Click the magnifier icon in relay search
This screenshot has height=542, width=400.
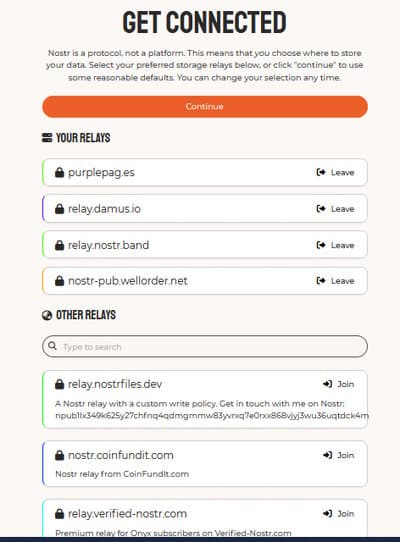point(53,346)
